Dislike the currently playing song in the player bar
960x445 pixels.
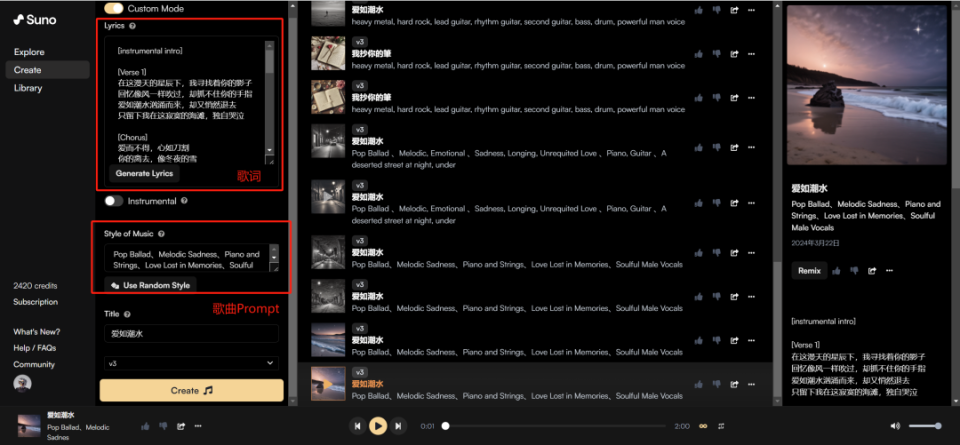[x=163, y=426]
